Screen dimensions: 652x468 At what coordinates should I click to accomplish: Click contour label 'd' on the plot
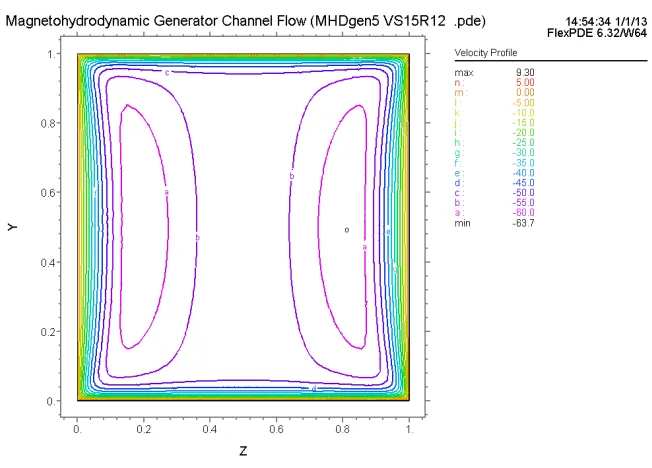point(314,389)
